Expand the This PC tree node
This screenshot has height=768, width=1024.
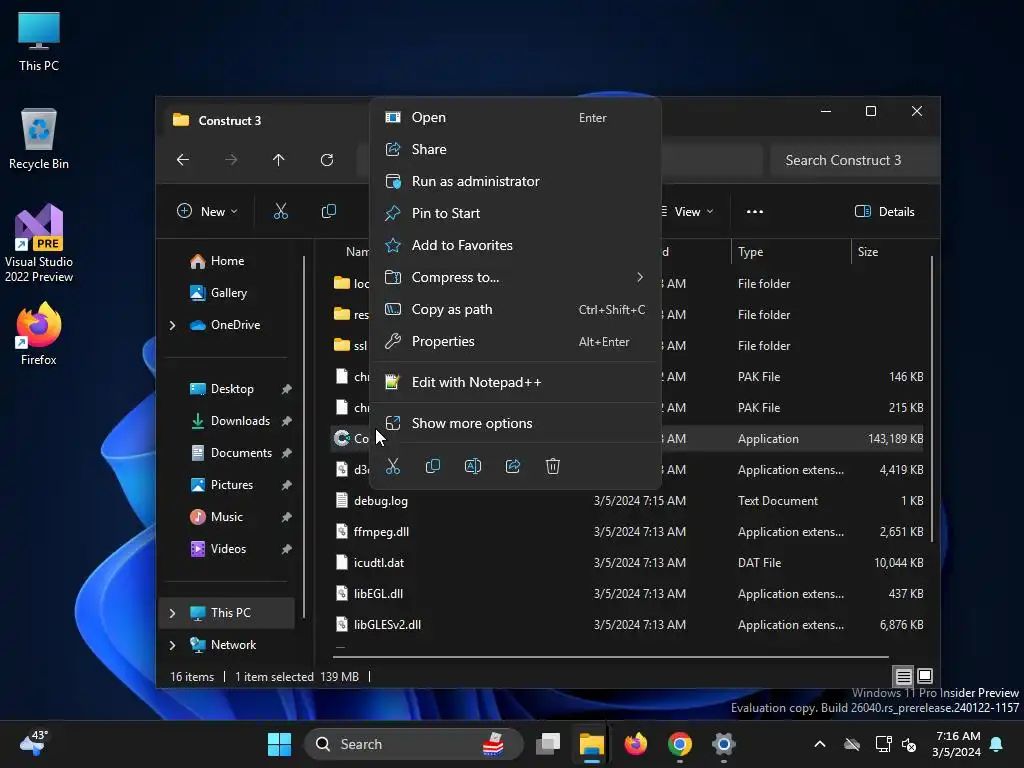tap(172, 613)
